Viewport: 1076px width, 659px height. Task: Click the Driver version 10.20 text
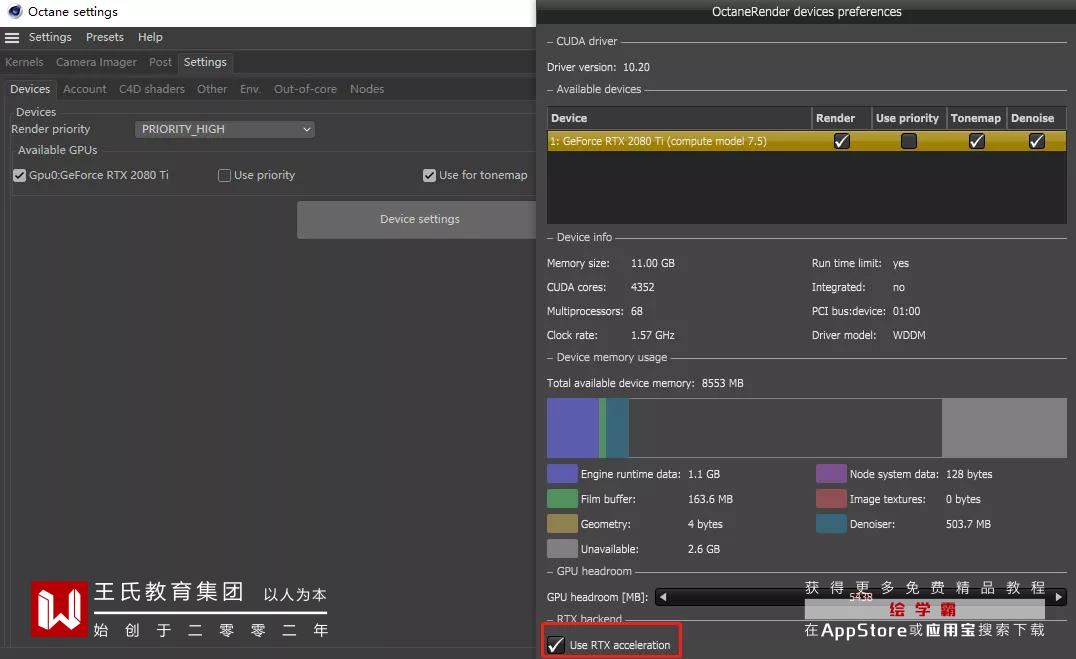pyautogui.click(x=598, y=67)
